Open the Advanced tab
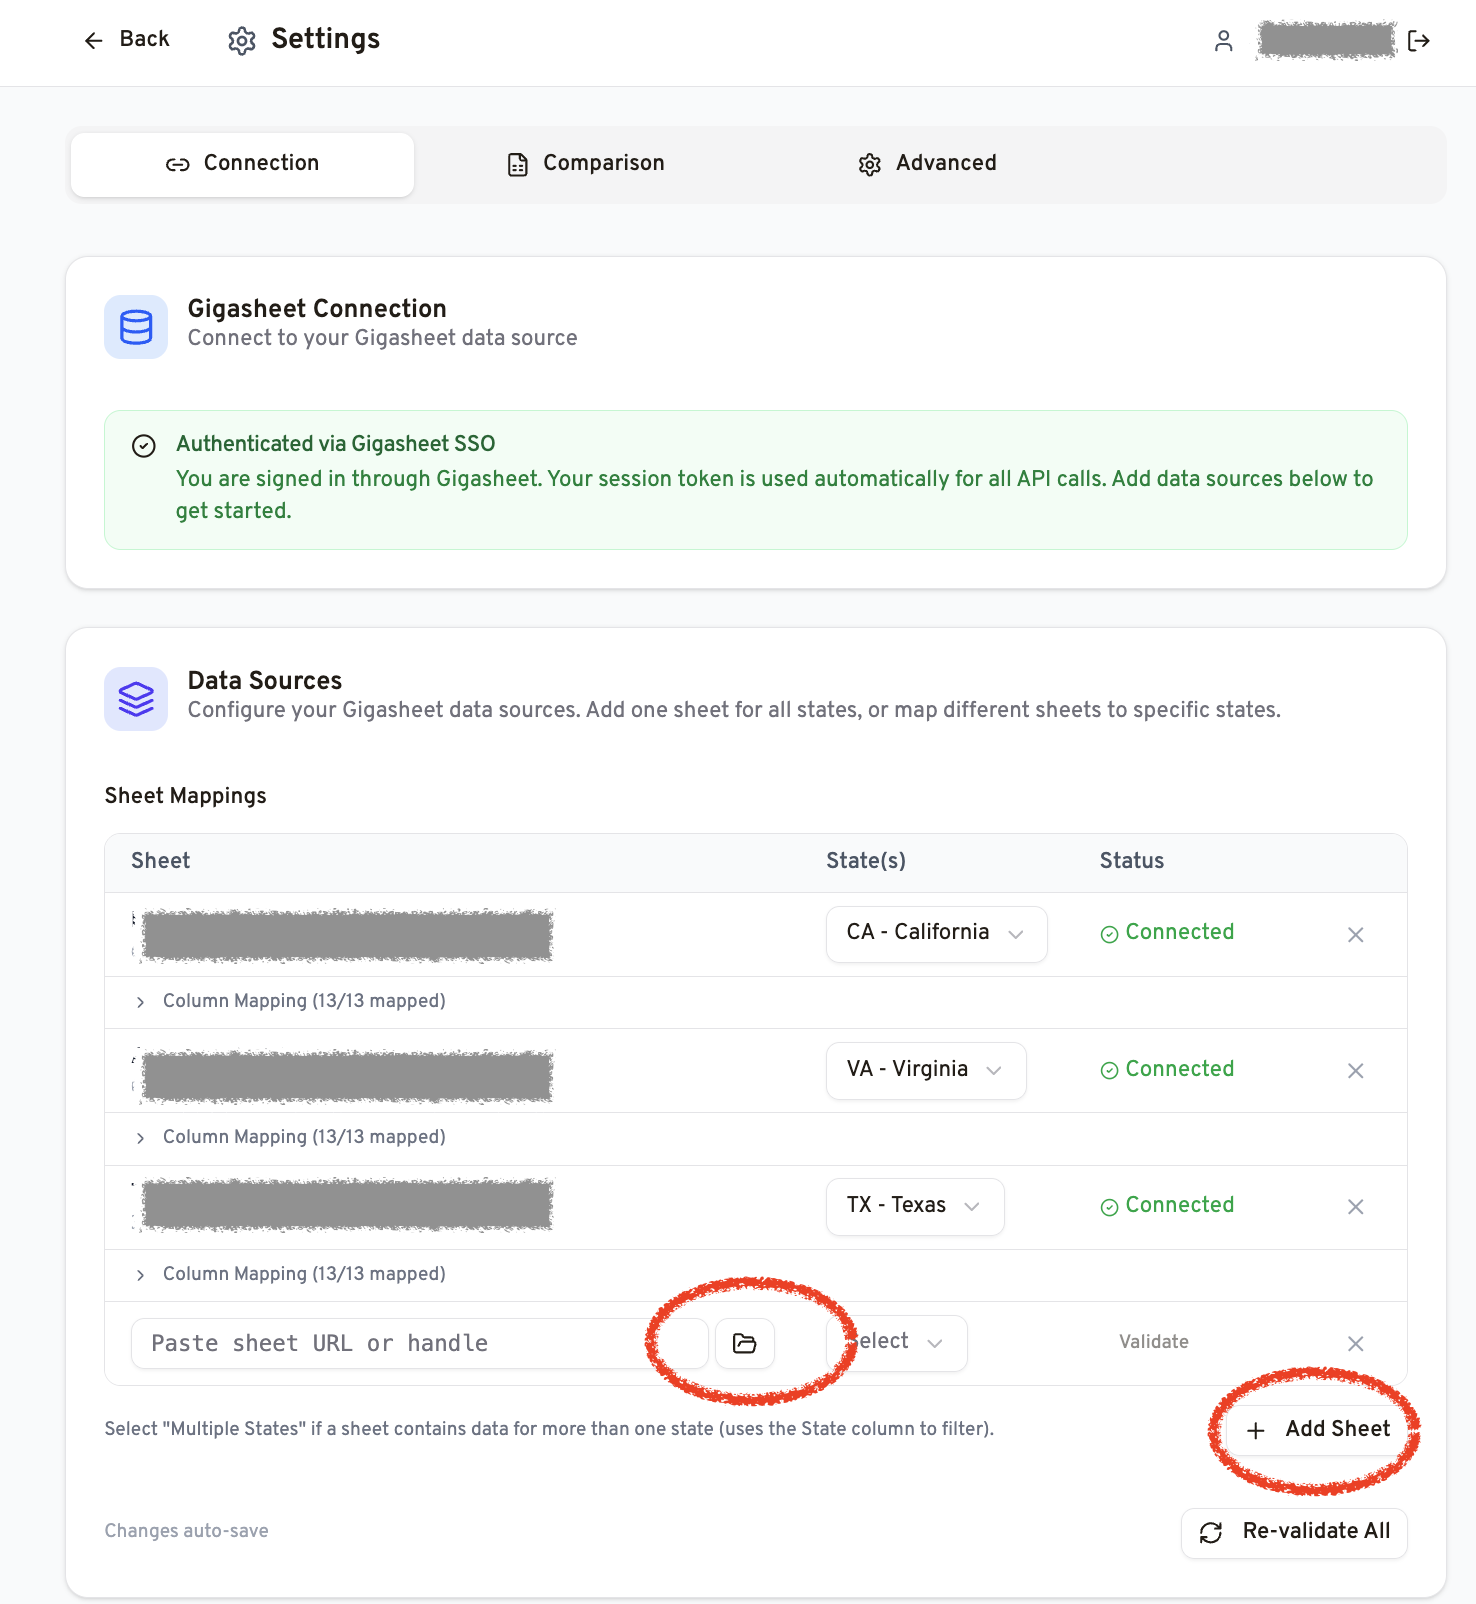The height and width of the screenshot is (1604, 1476). 927,163
